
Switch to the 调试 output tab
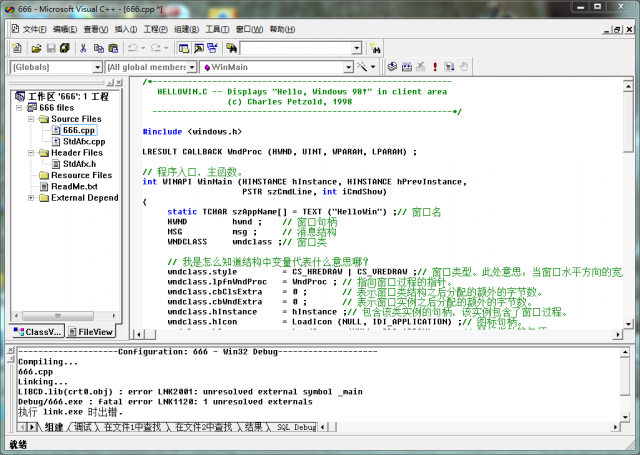83,427
